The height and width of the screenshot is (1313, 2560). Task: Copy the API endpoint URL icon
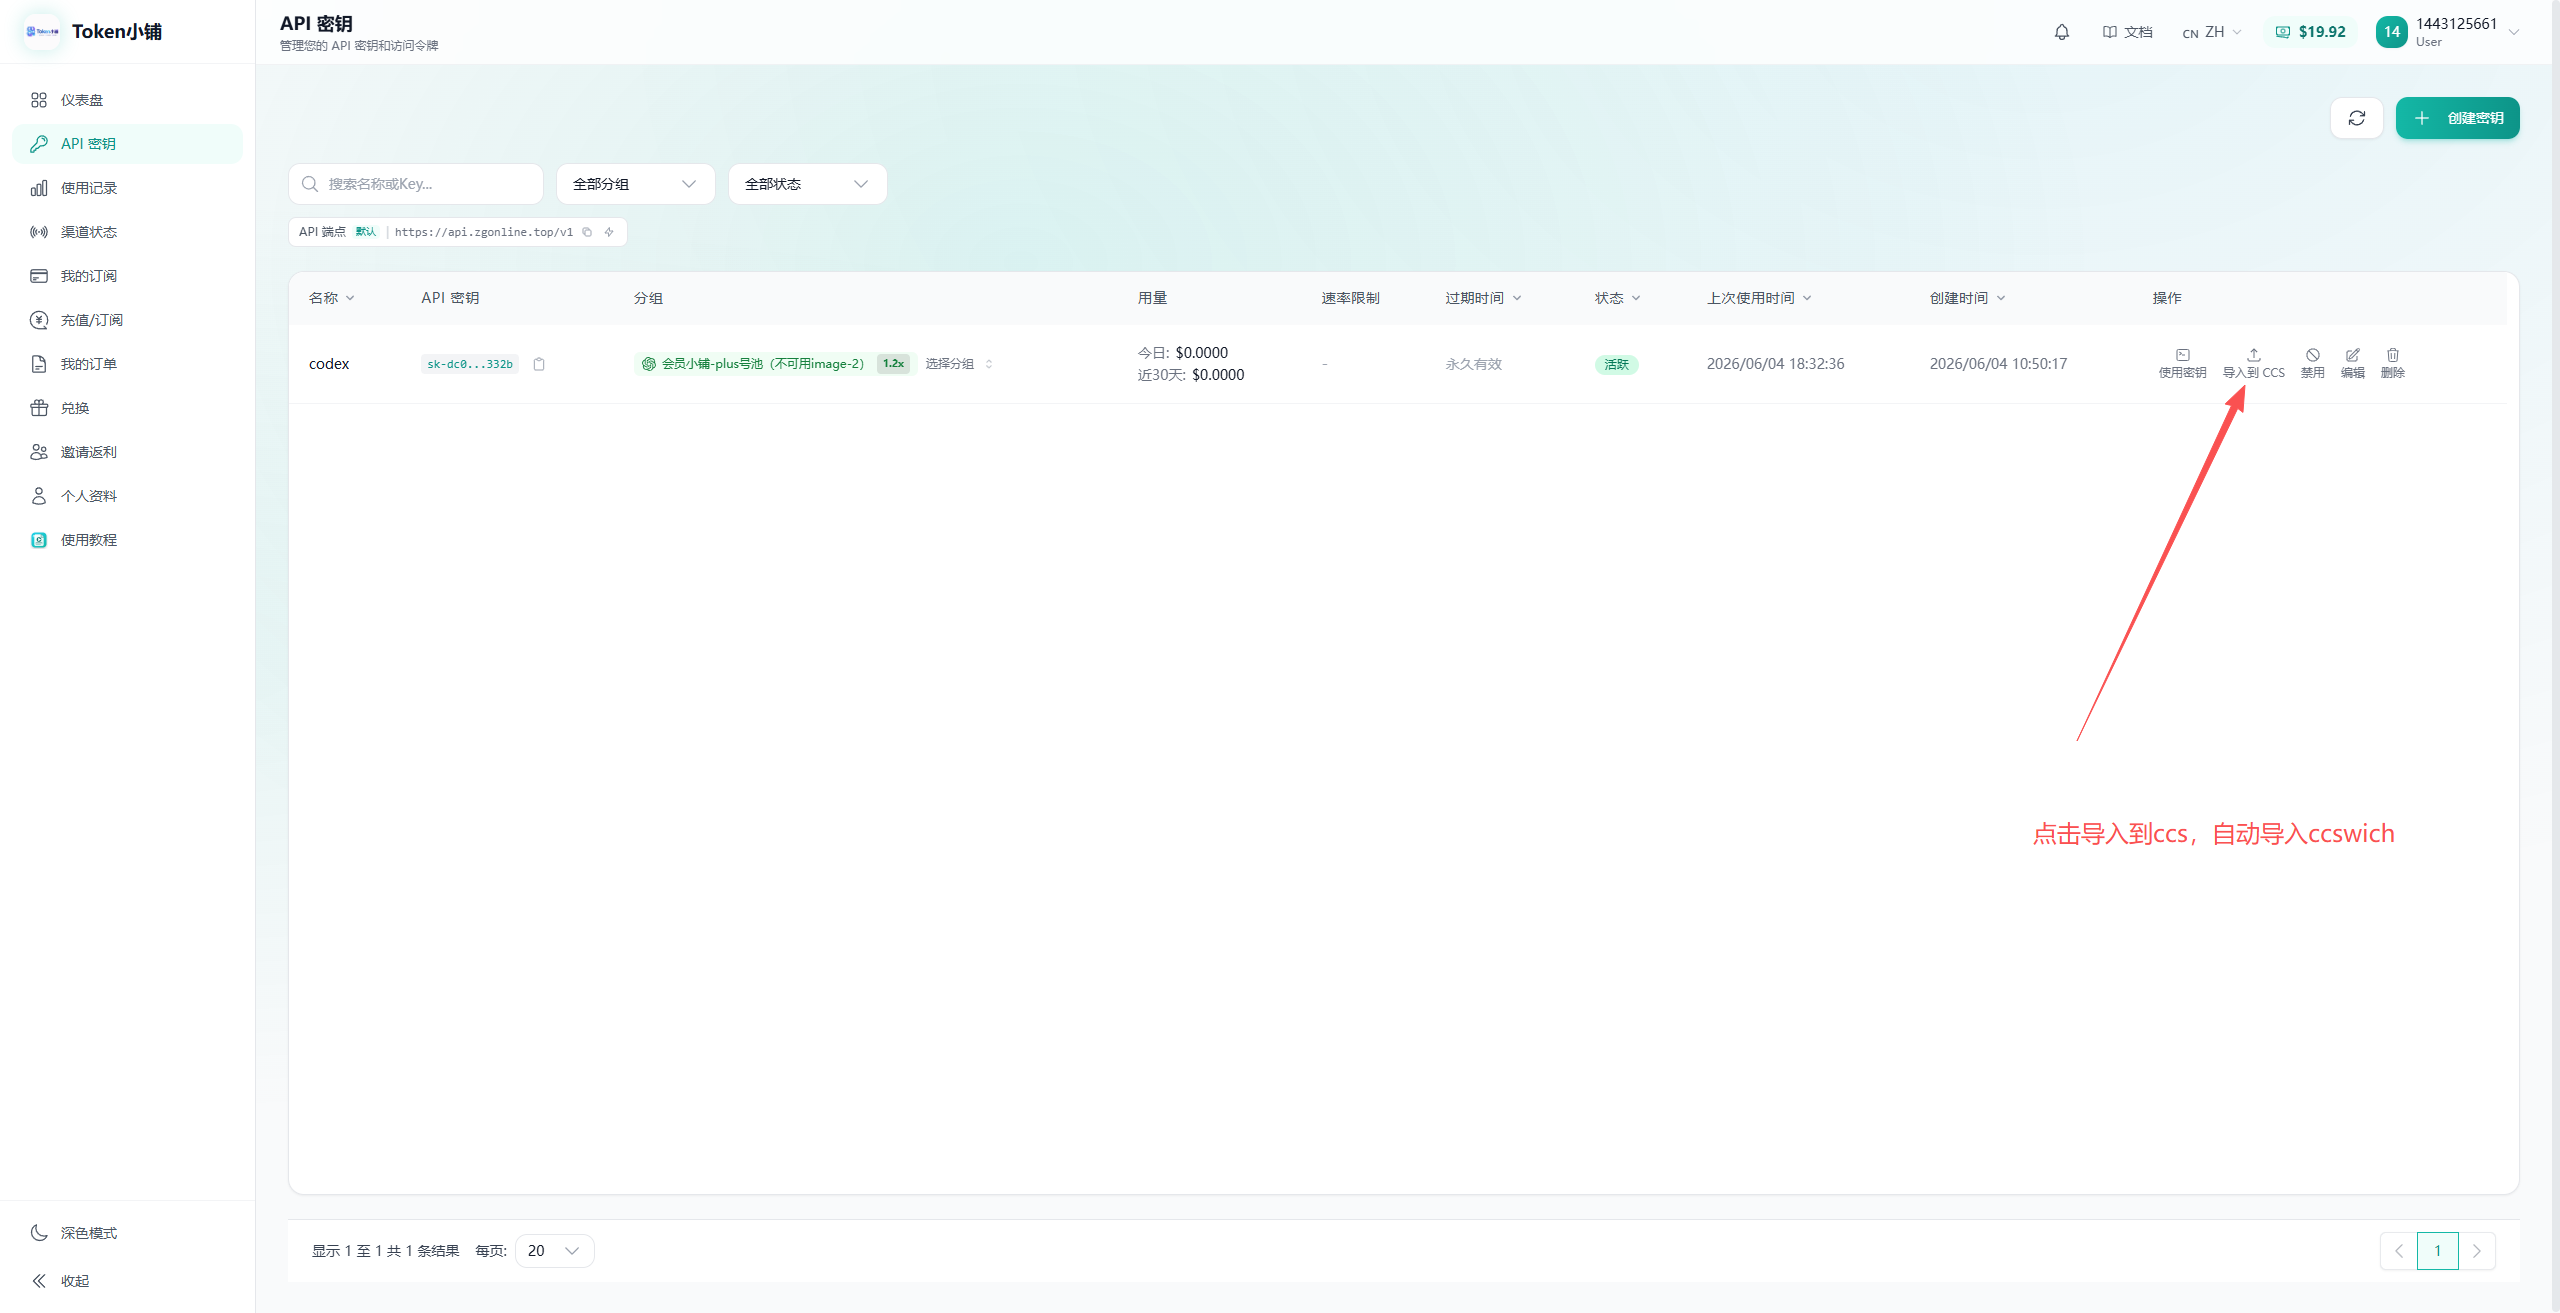coord(587,232)
